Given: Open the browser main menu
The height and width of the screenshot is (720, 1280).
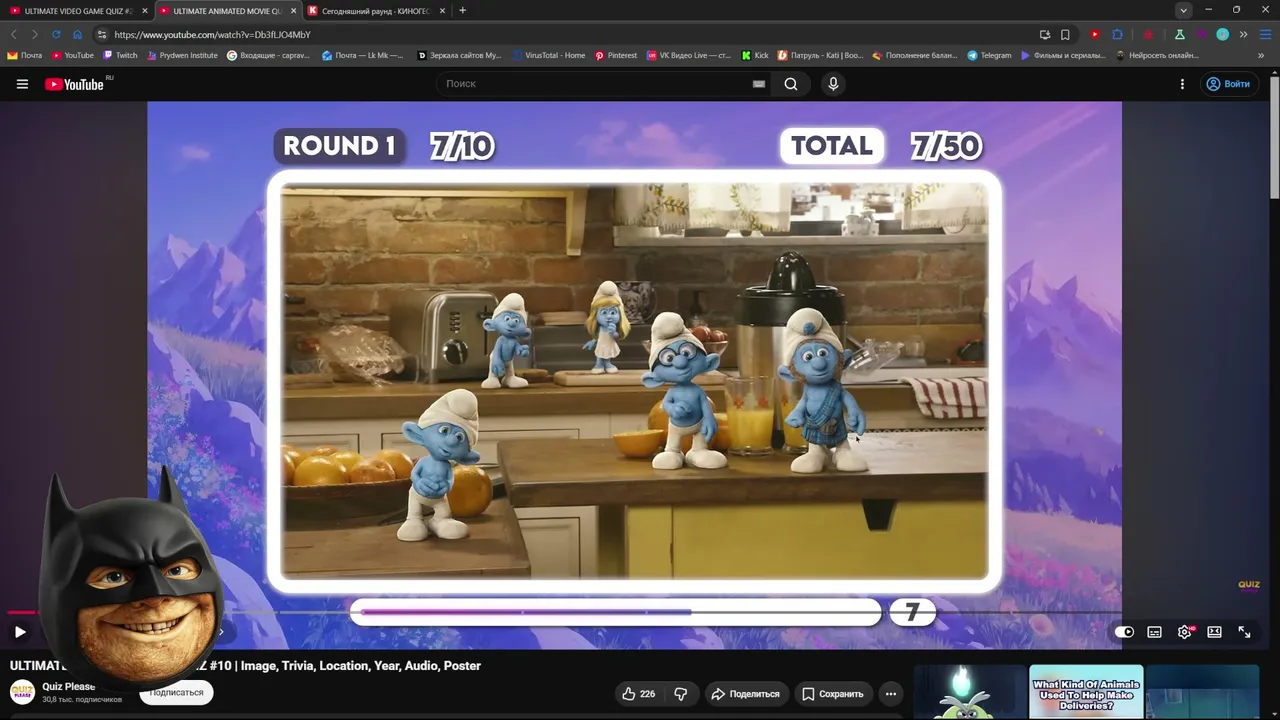Looking at the screenshot, I should 1265,34.
